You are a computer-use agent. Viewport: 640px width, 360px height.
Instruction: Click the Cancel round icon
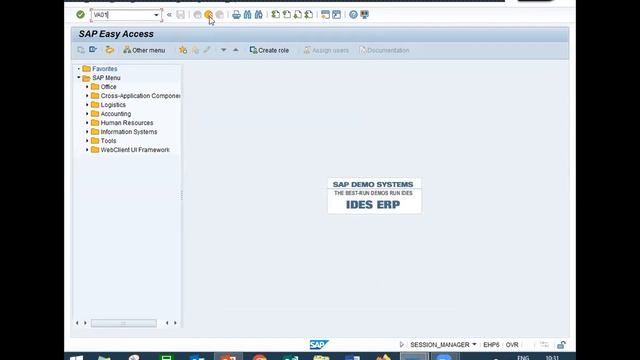pos(220,15)
